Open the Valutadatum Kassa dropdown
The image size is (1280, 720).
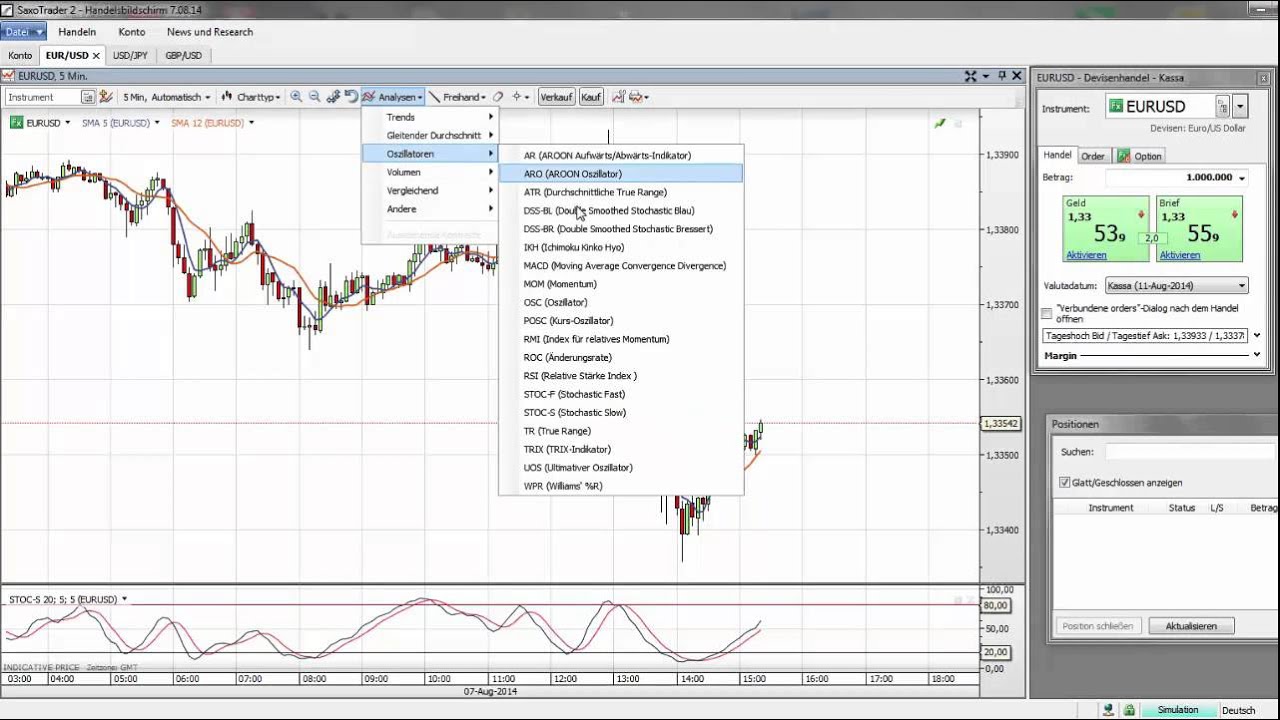pos(1176,286)
